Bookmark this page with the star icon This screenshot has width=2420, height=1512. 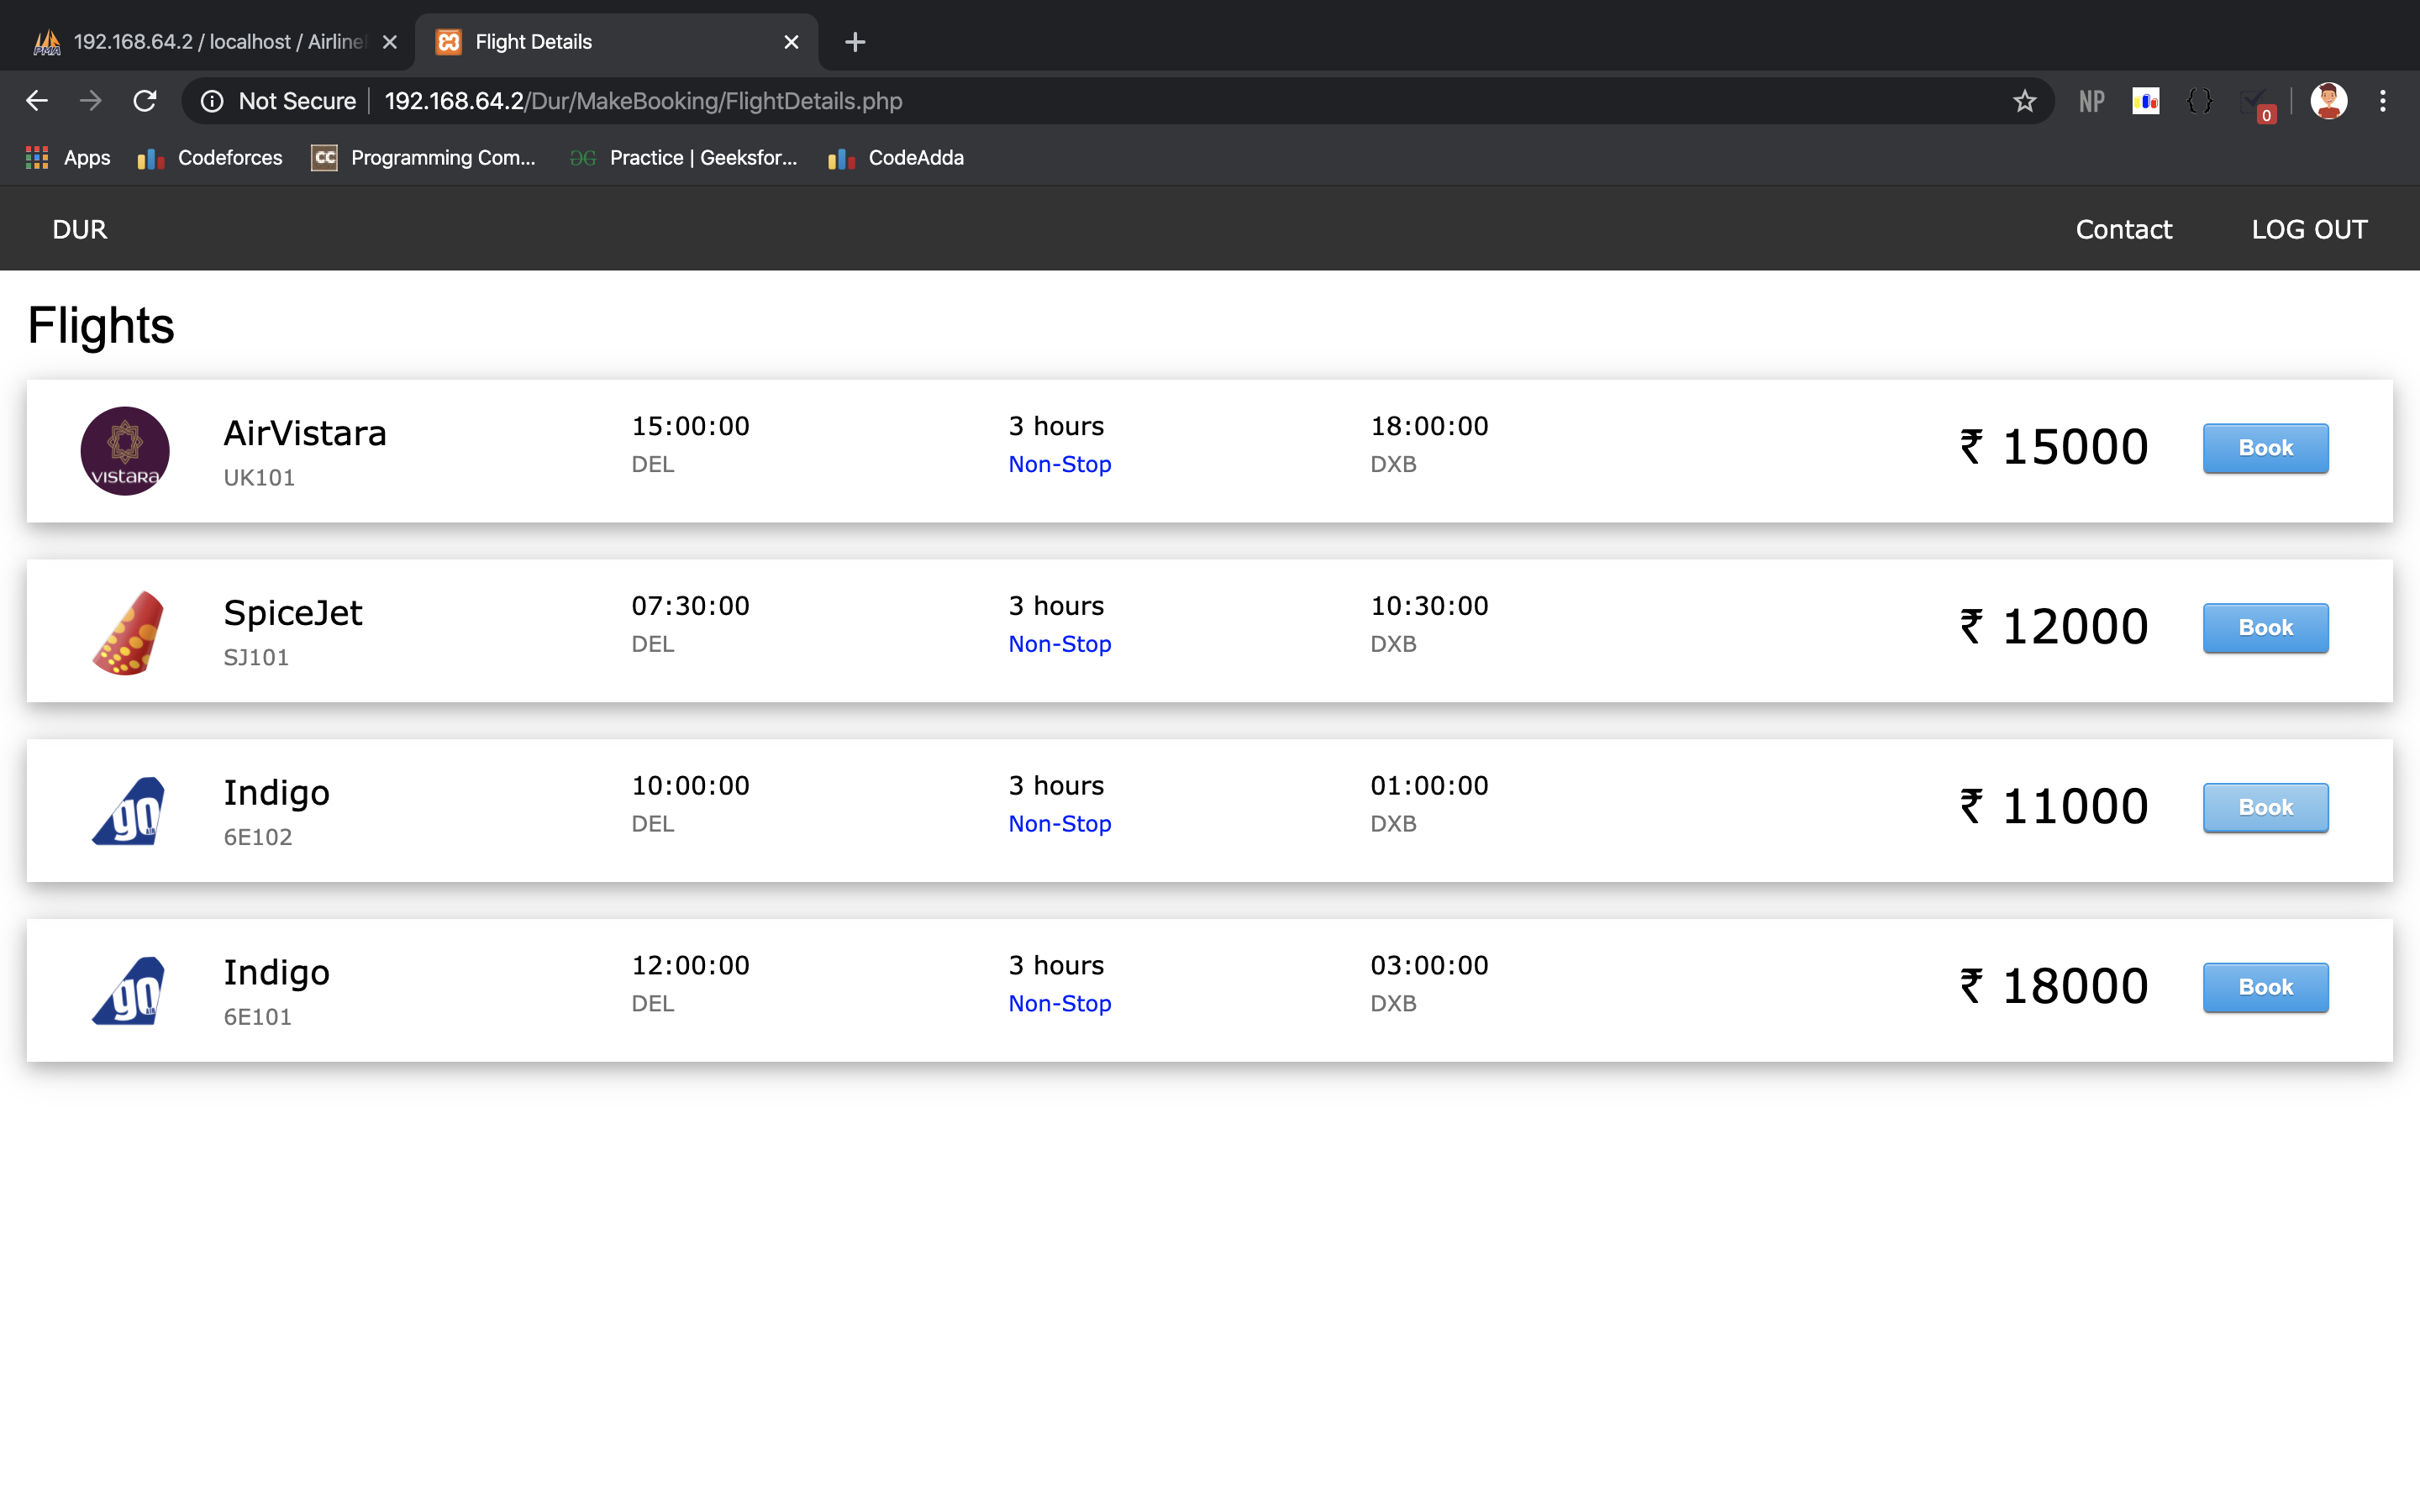pyautogui.click(x=2024, y=101)
